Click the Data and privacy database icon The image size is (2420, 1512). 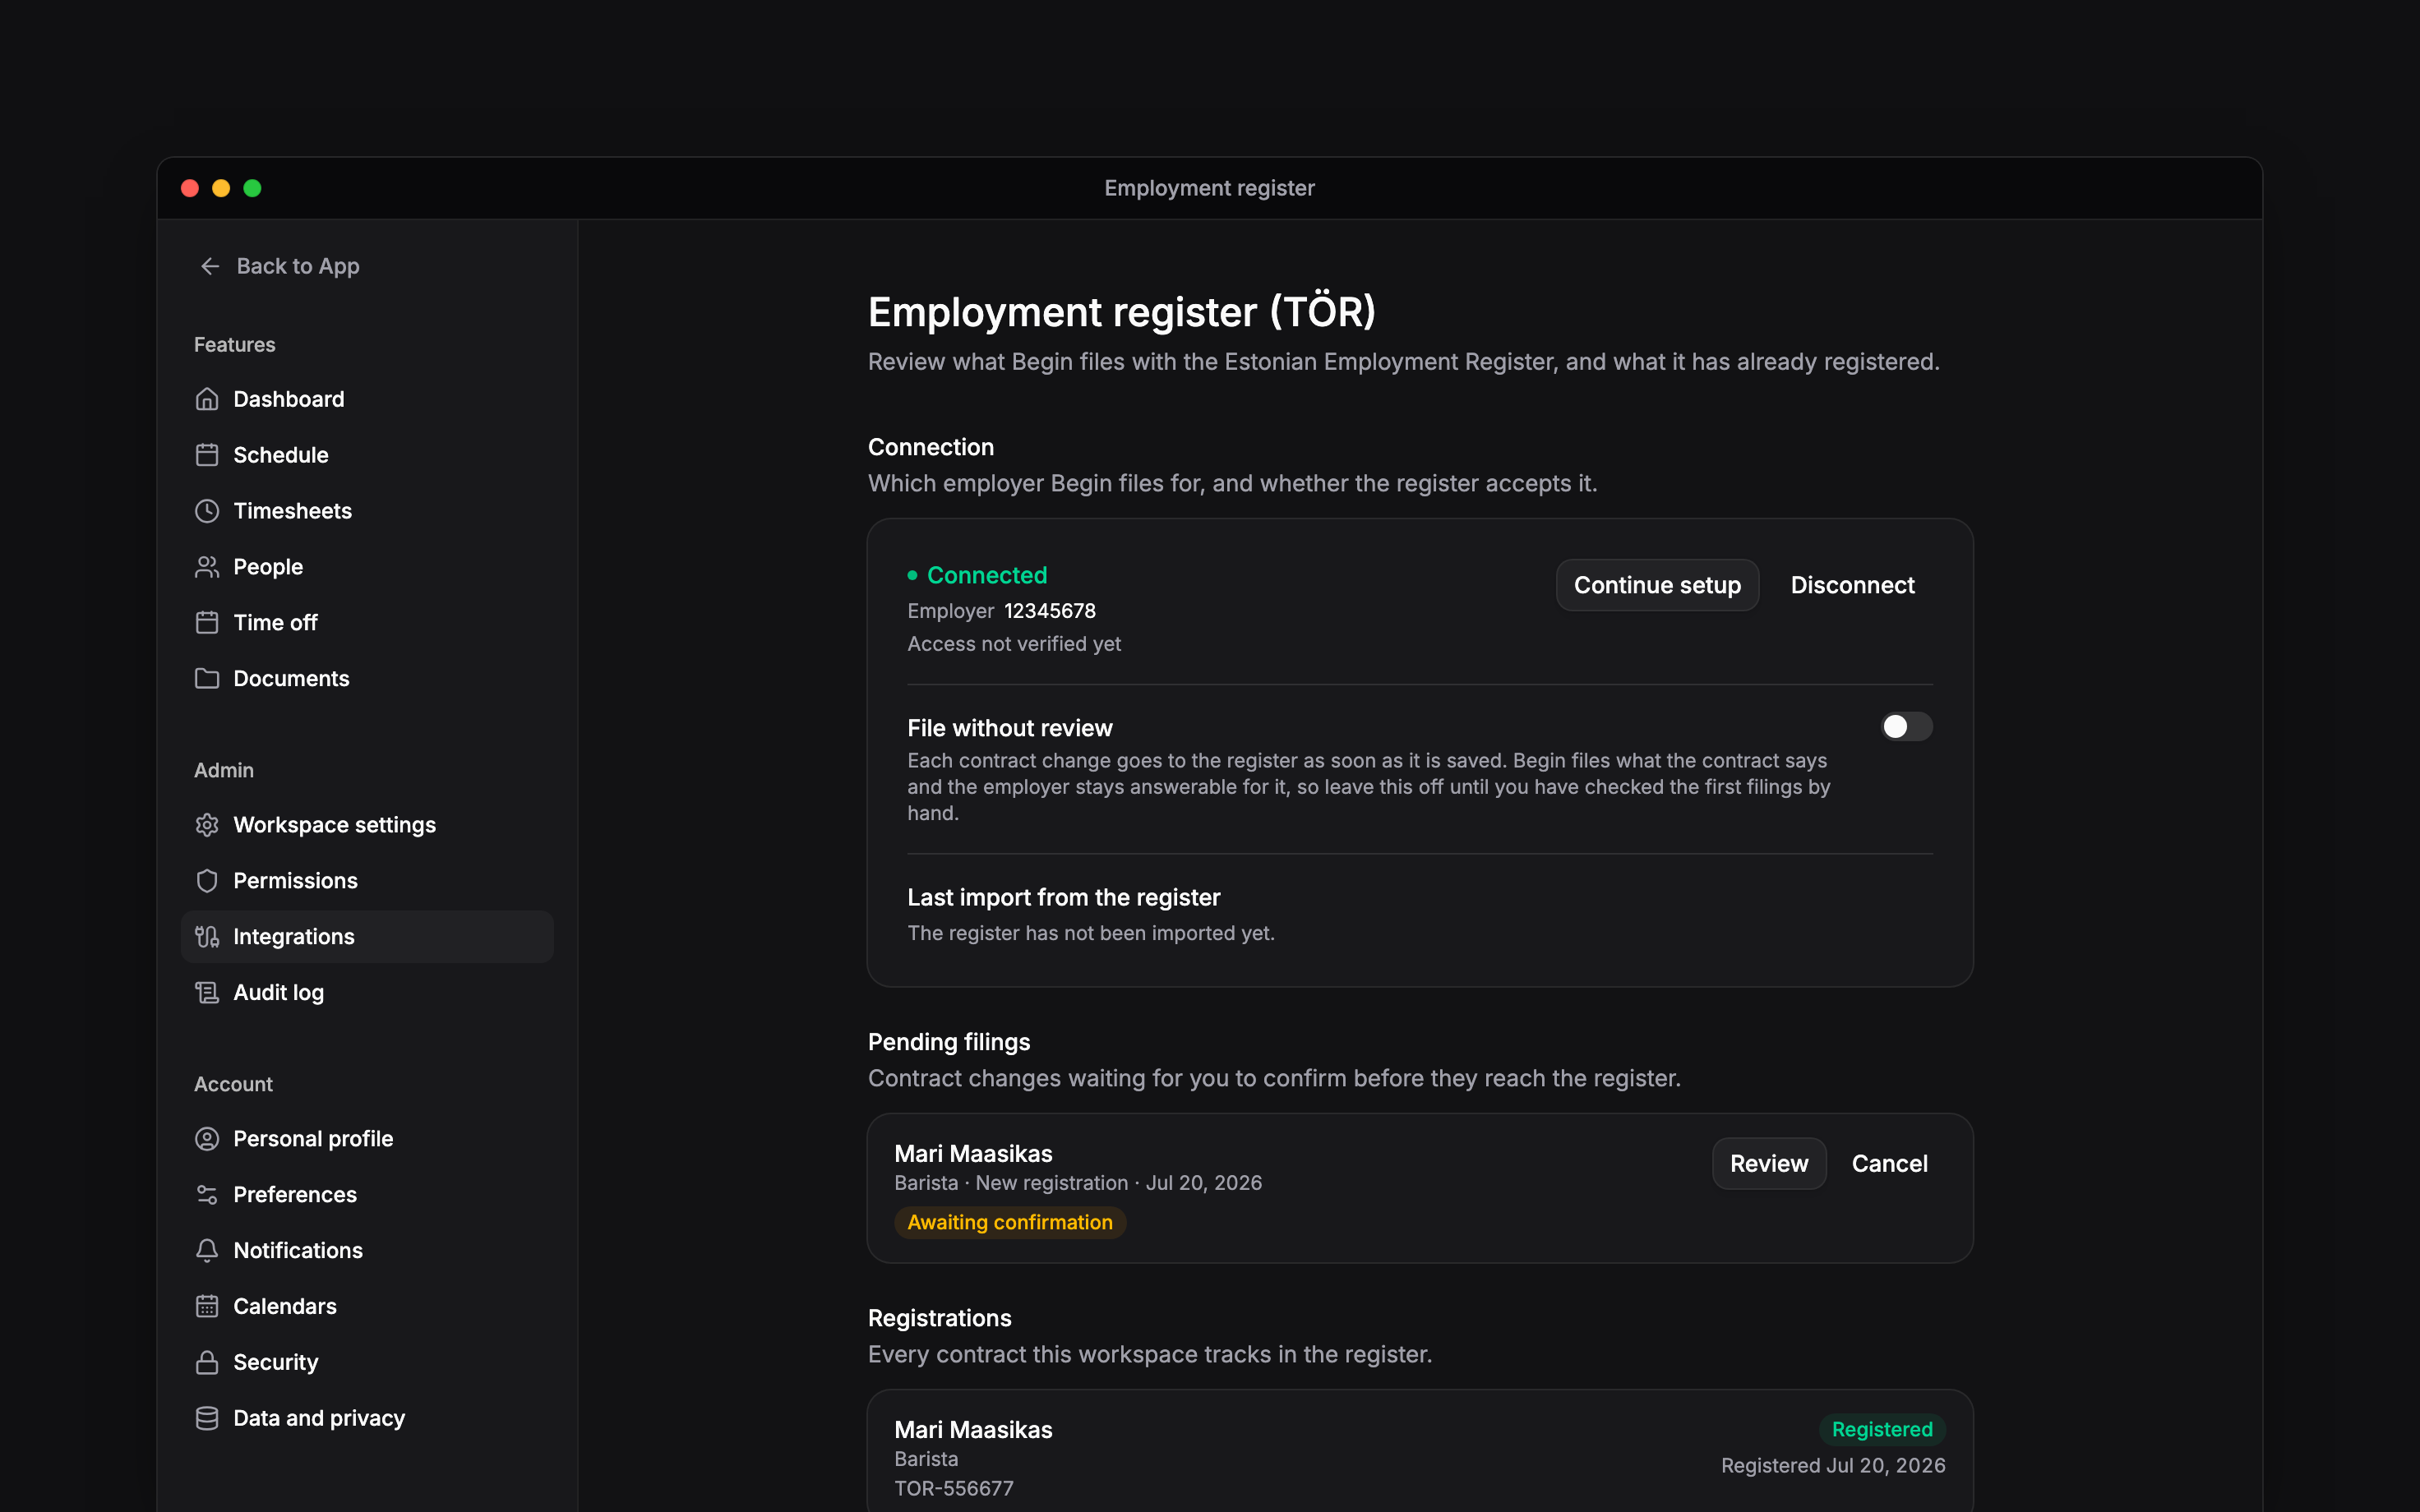pyautogui.click(x=207, y=1419)
